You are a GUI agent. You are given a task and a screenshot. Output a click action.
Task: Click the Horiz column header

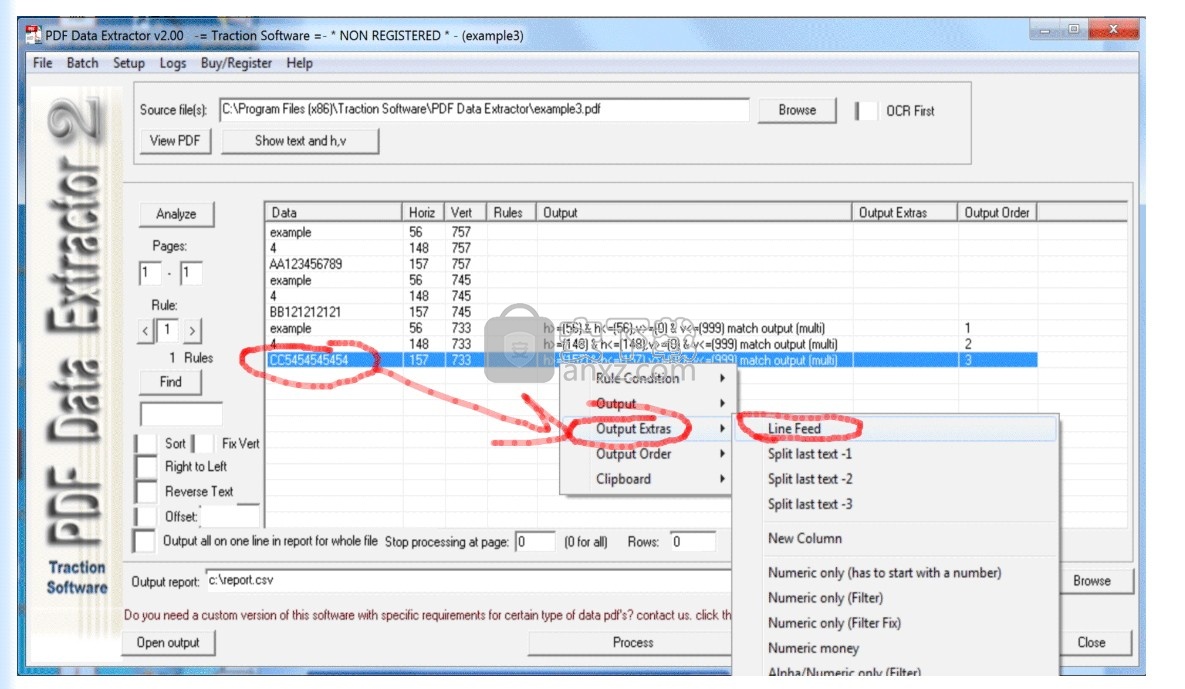pyautogui.click(x=422, y=212)
